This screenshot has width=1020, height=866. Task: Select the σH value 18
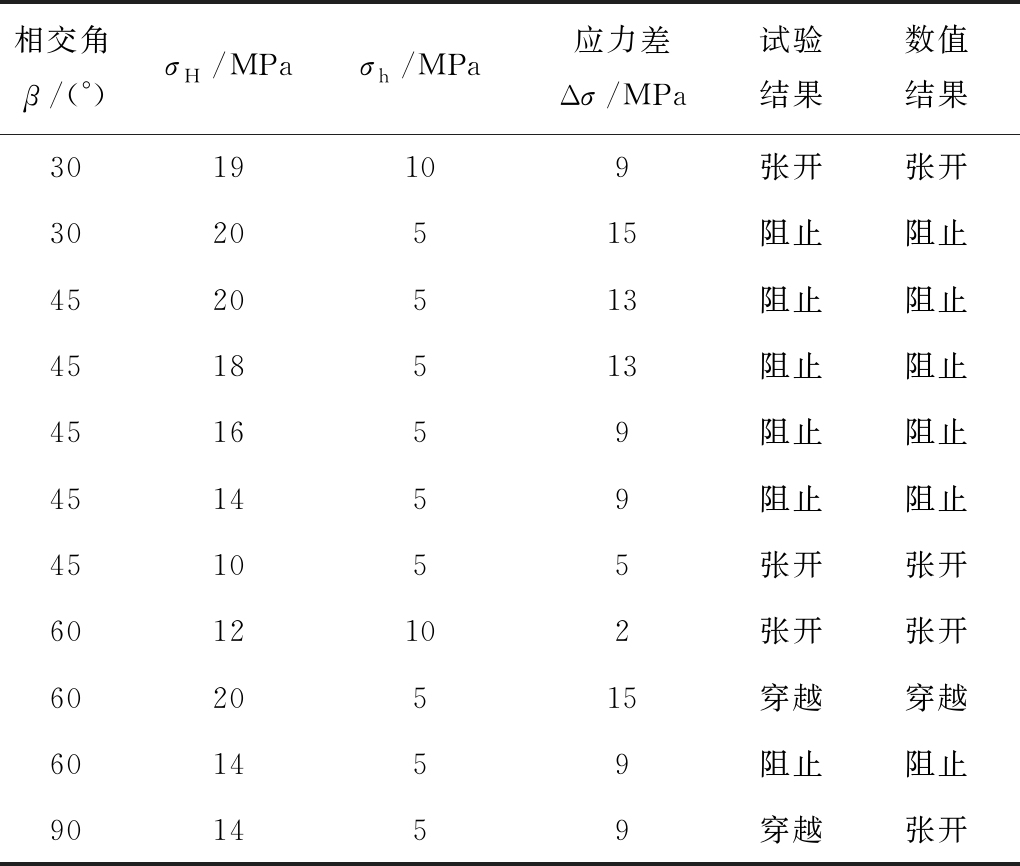point(229,366)
